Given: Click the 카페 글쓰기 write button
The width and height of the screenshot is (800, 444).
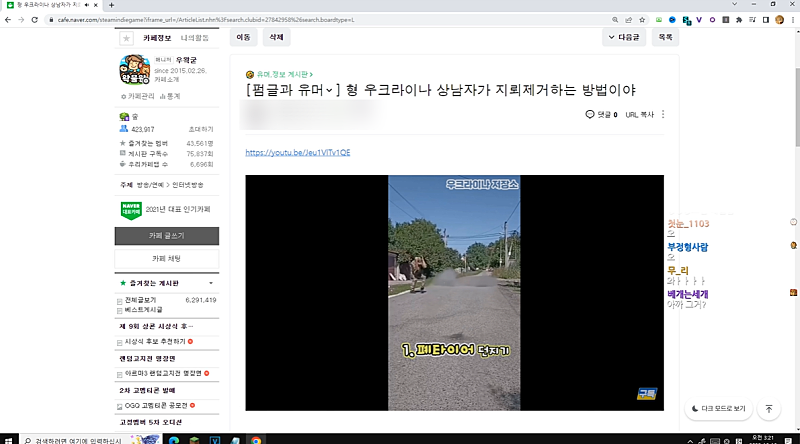Looking at the screenshot, I should pos(166,235).
